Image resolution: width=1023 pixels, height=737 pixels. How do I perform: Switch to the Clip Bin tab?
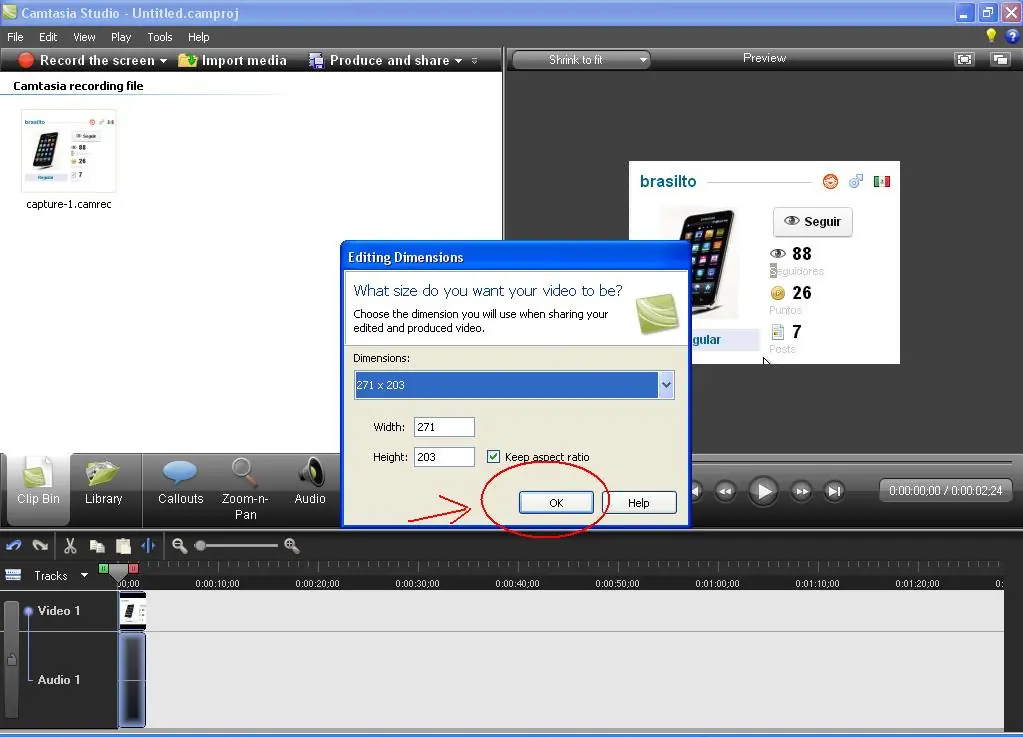coord(38,489)
